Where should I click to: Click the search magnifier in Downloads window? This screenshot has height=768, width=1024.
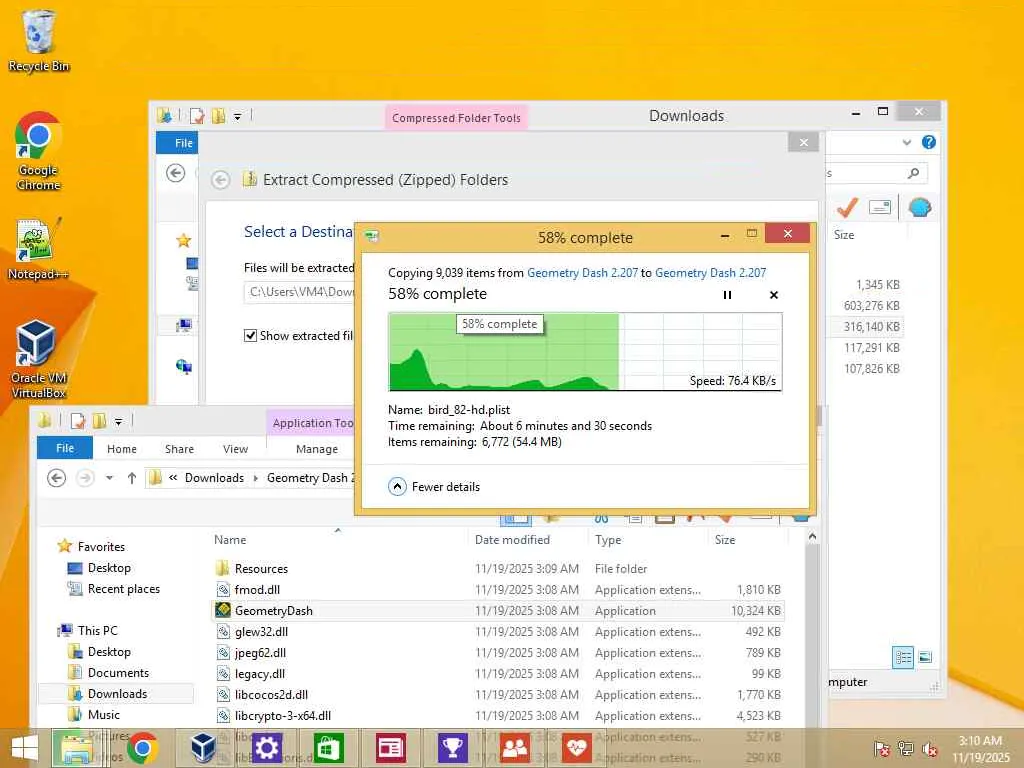pos(914,173)
